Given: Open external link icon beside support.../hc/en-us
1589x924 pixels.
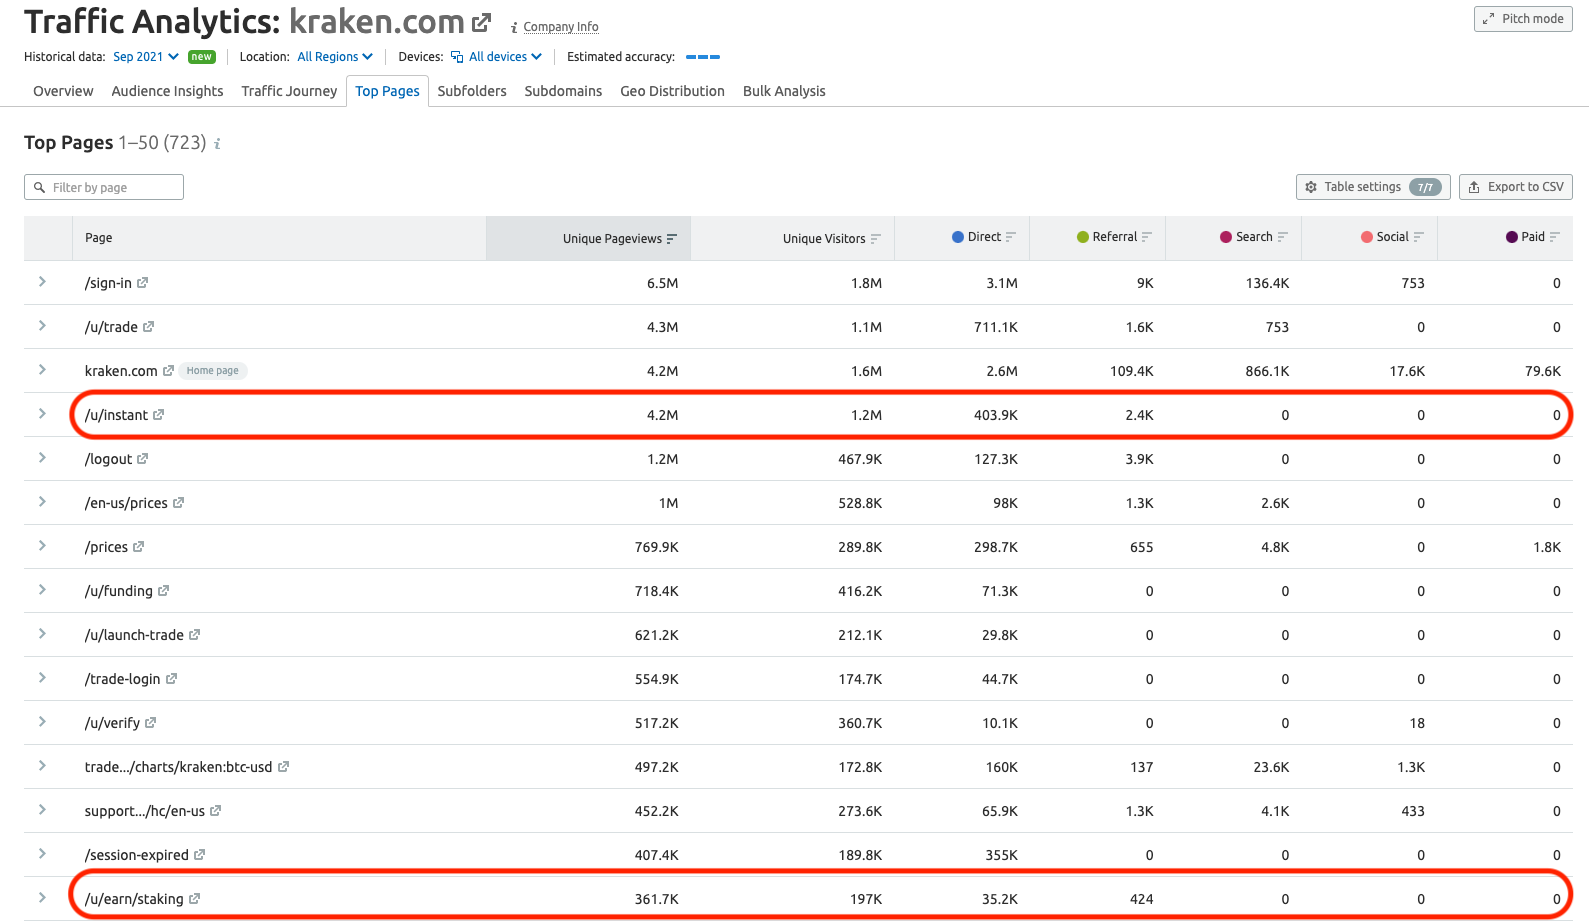Looking at the screenshot, I should [216, 811].
